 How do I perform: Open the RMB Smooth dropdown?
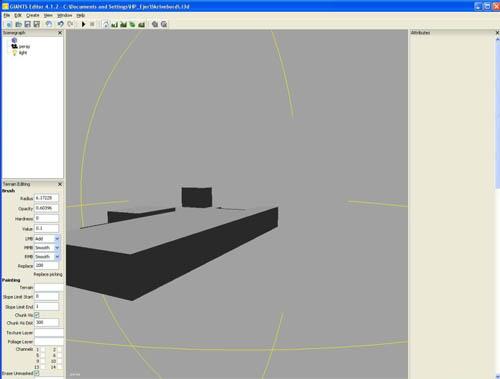pos(57,257)
